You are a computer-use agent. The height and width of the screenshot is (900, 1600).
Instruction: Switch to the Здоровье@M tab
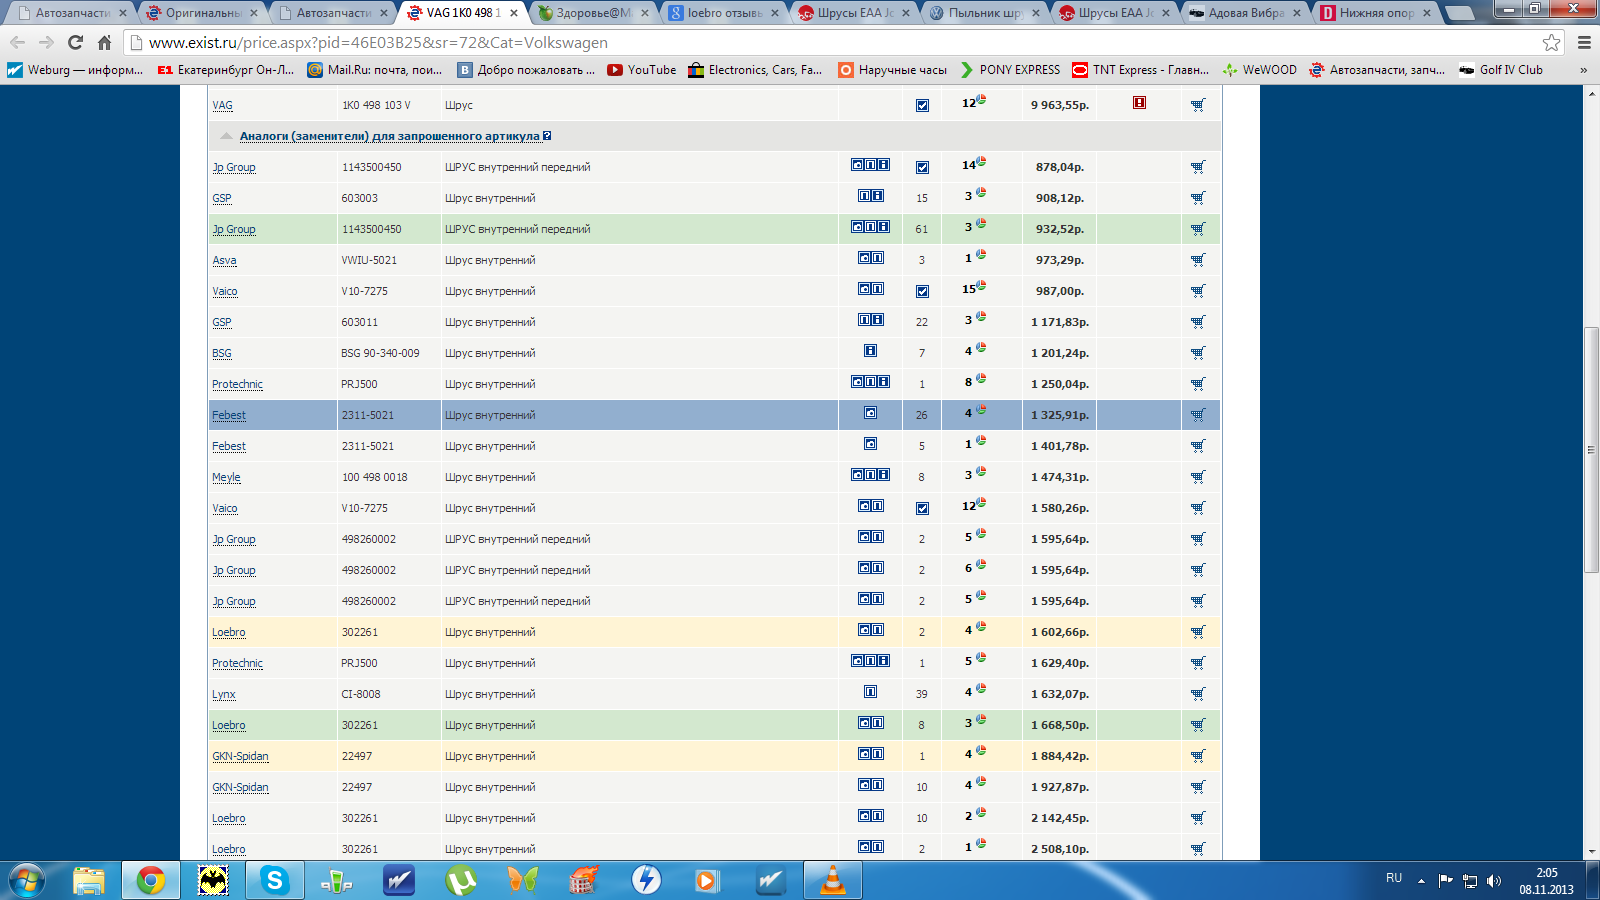(594, 13)
